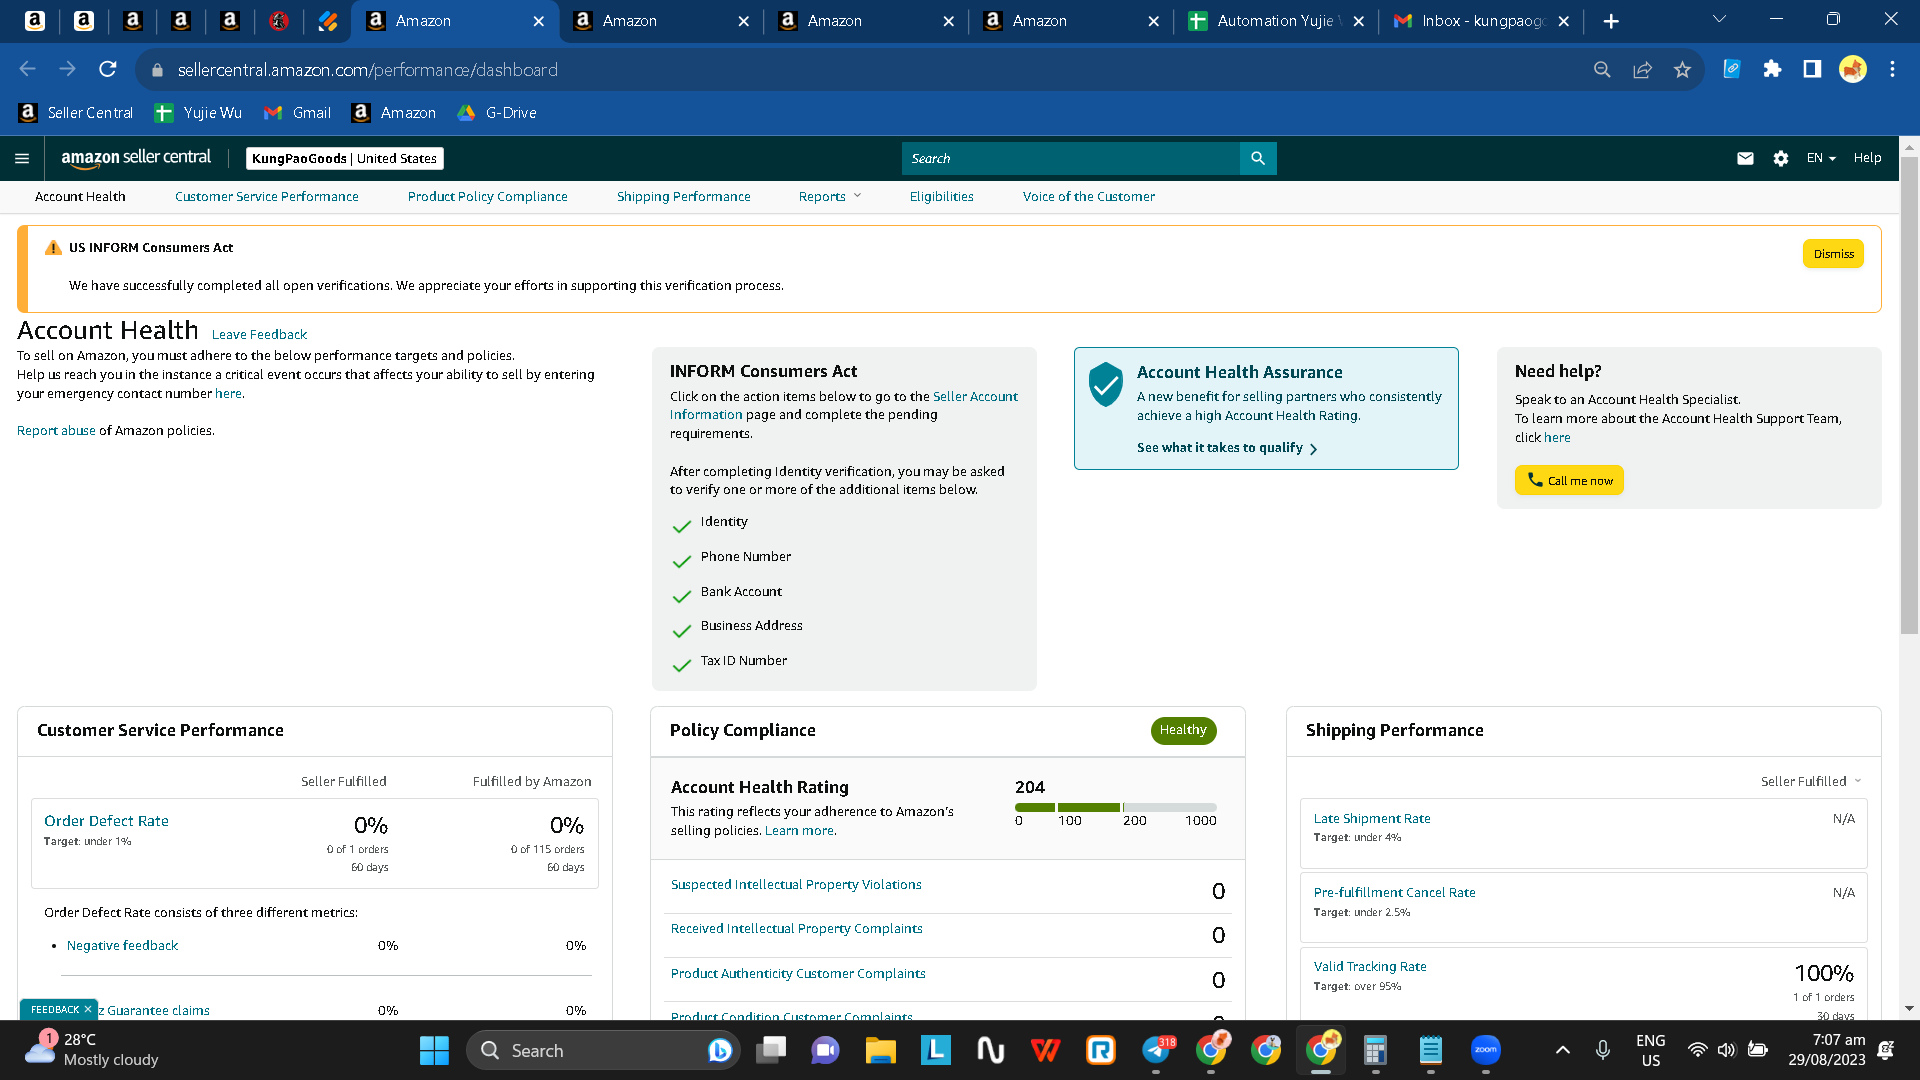Image resolution: width=1920 pixels, height=1080 pixels.
Task: Go to the Shipping Performance tab
Action: (684, 197)
